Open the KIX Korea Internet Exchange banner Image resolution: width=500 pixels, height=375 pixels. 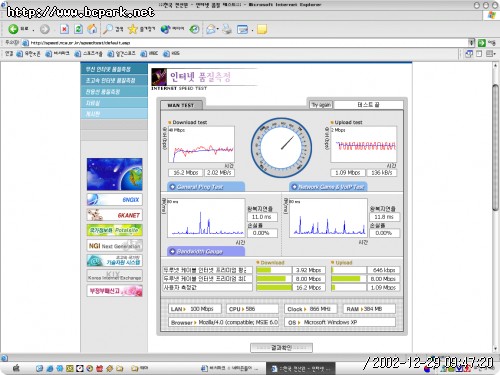tap(114, 276)
